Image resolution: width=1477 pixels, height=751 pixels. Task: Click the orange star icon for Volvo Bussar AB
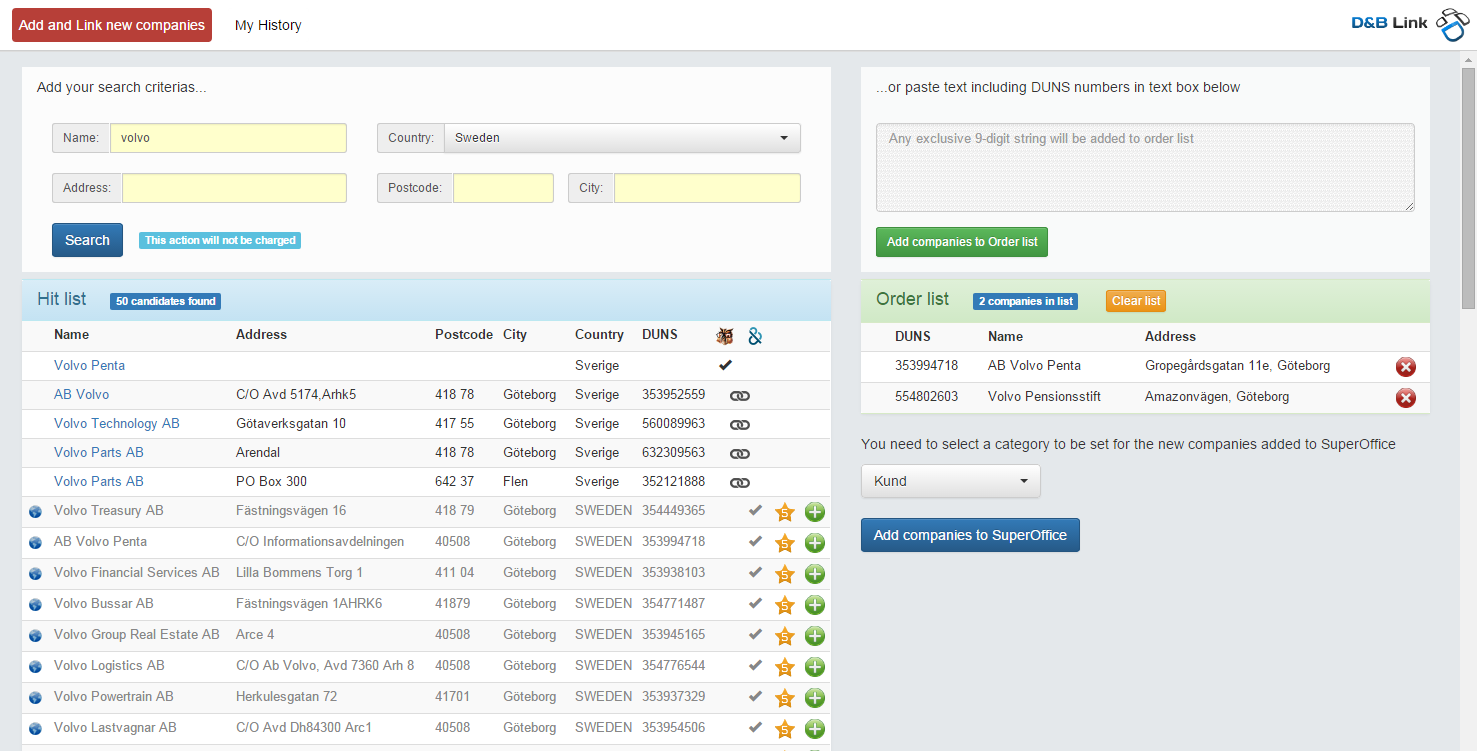785,605
